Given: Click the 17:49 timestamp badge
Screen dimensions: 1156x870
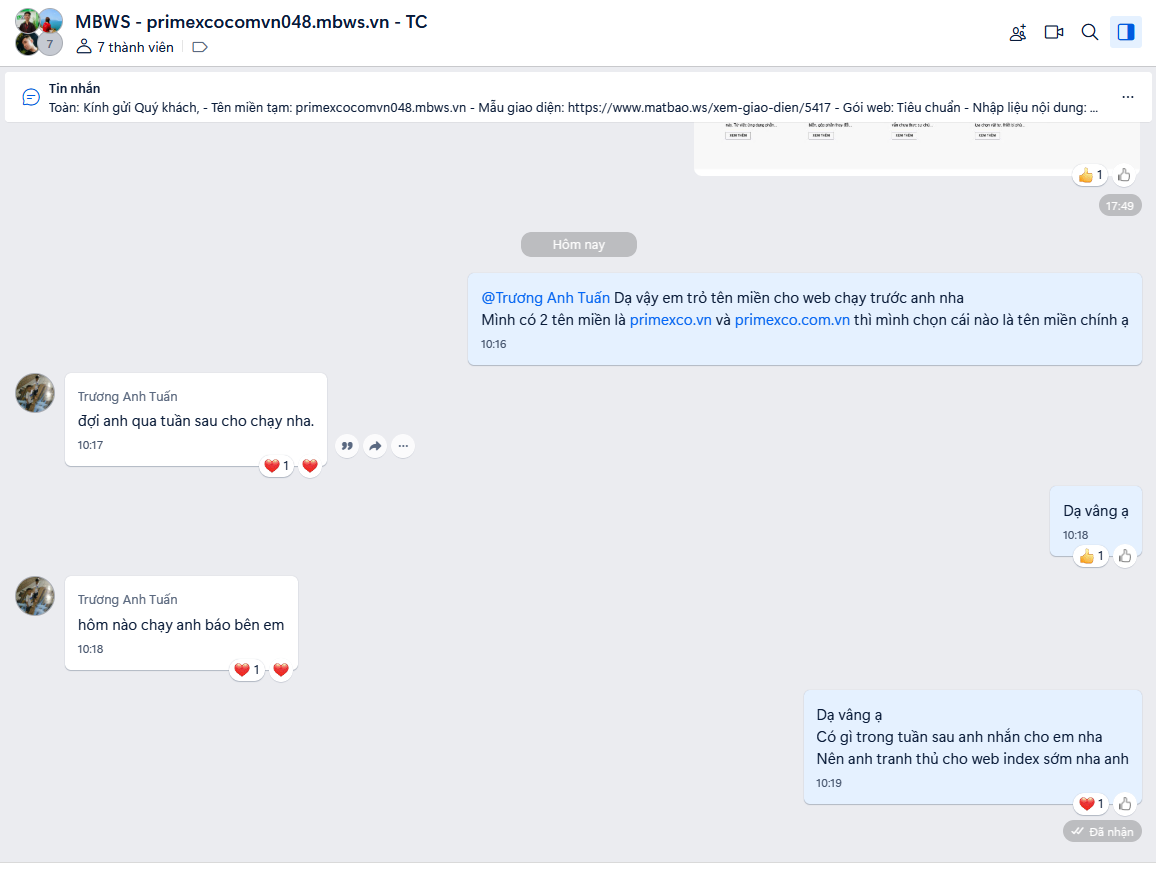Looking at the screenshot, I should pyautogui.click(x=1120, y=206).
